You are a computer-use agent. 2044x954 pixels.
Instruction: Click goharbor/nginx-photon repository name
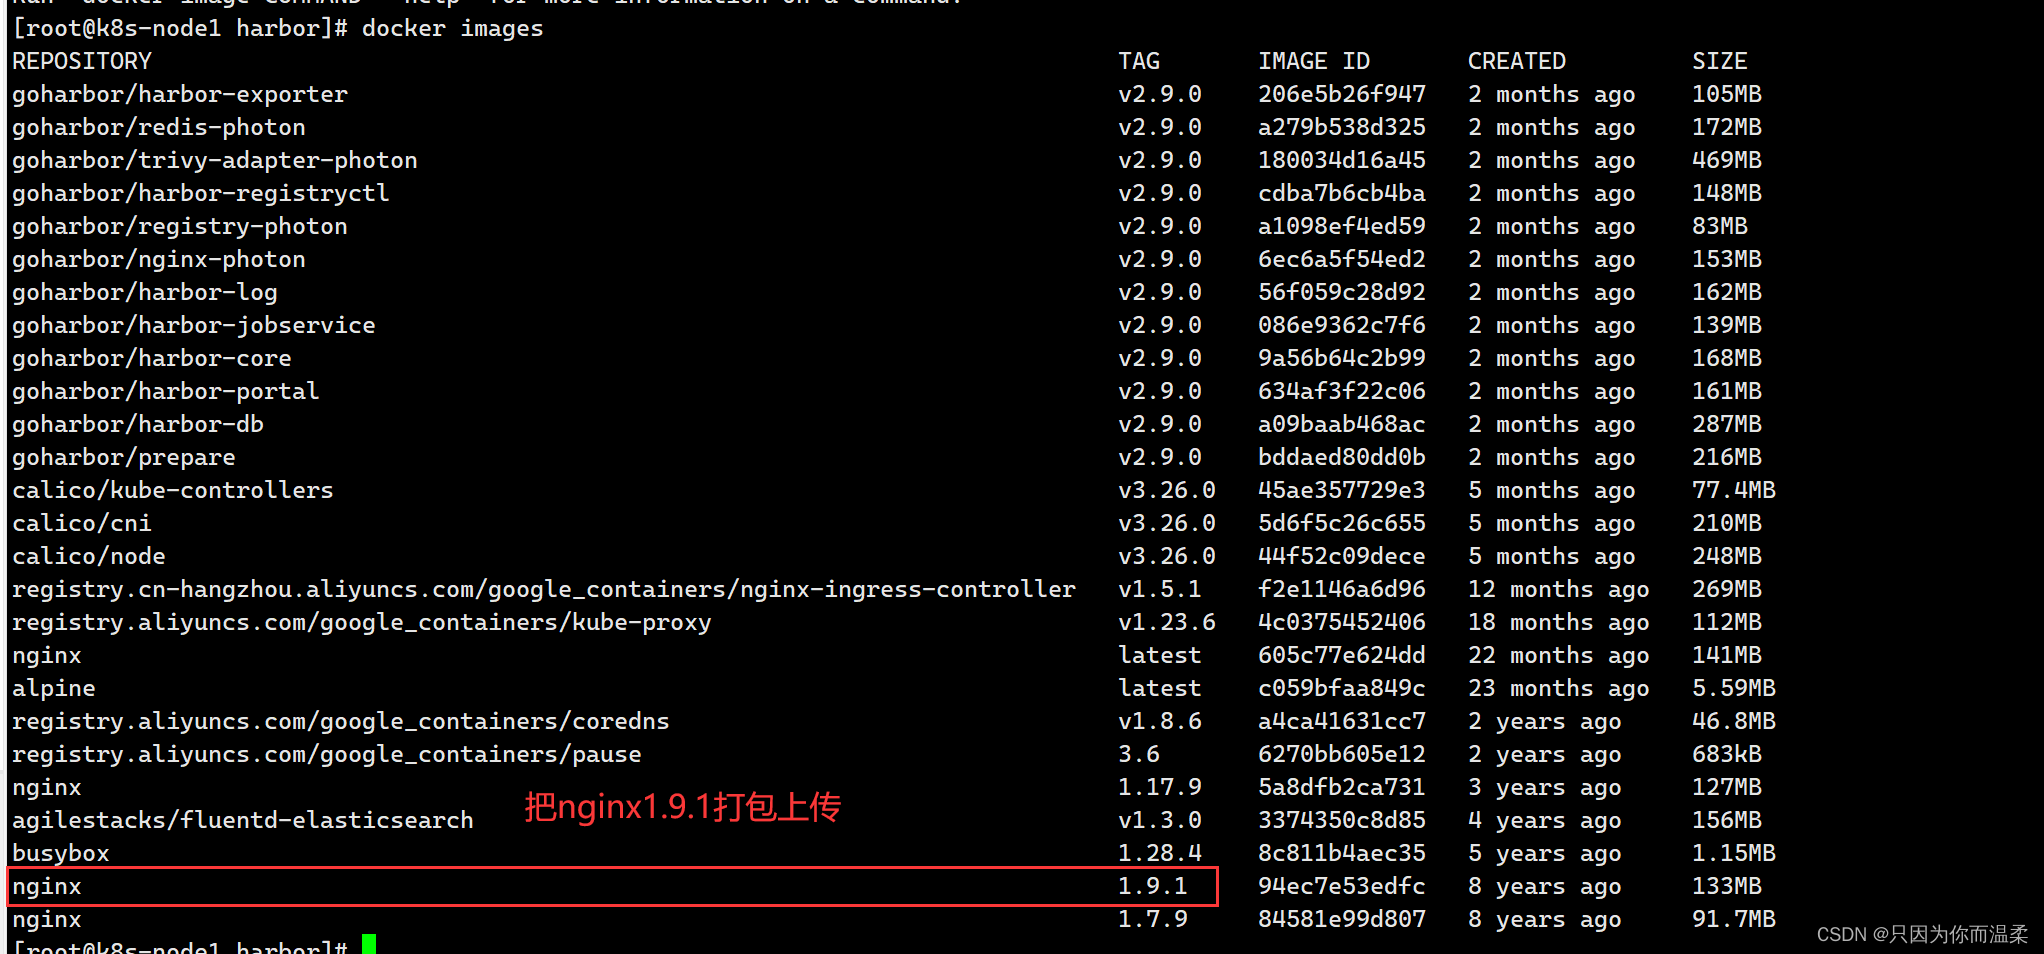point(159,260)
